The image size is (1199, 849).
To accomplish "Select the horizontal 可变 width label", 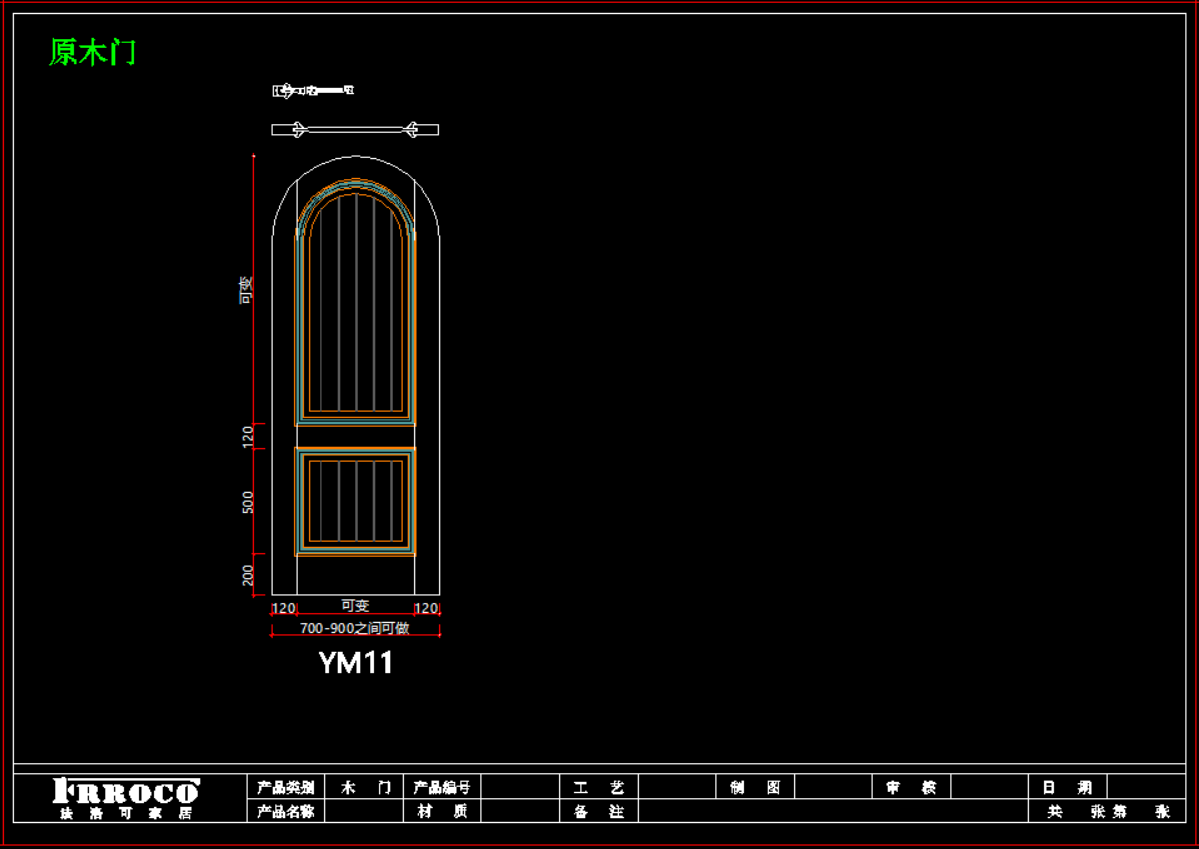I will point(355,606).
